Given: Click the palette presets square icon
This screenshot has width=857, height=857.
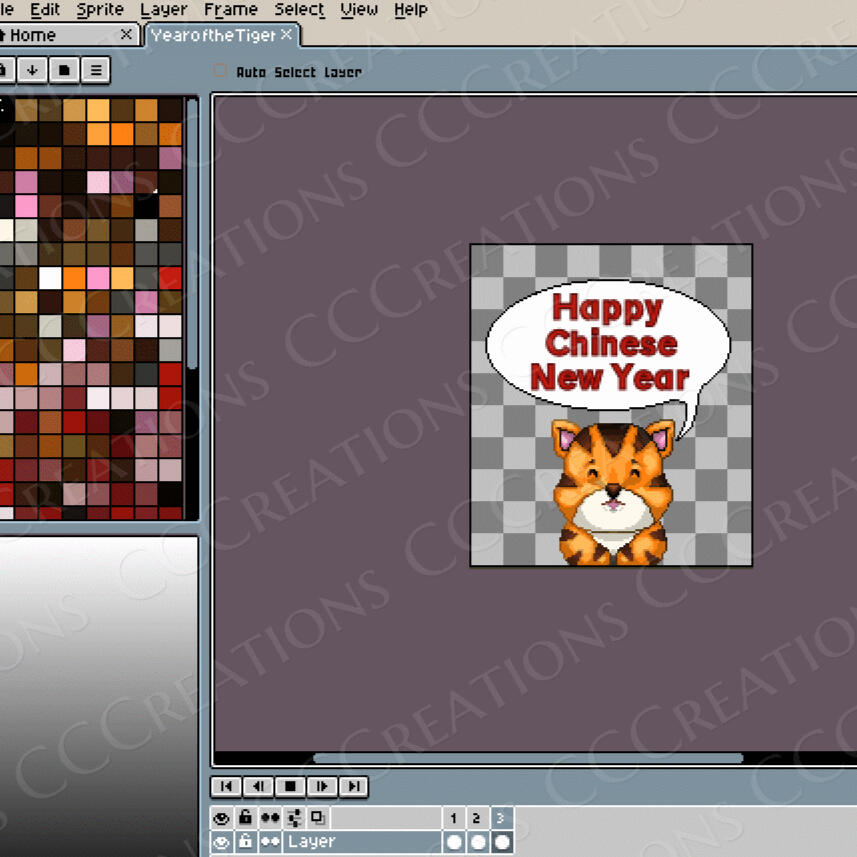Looking at the screenshot, I should coord(64,69).
